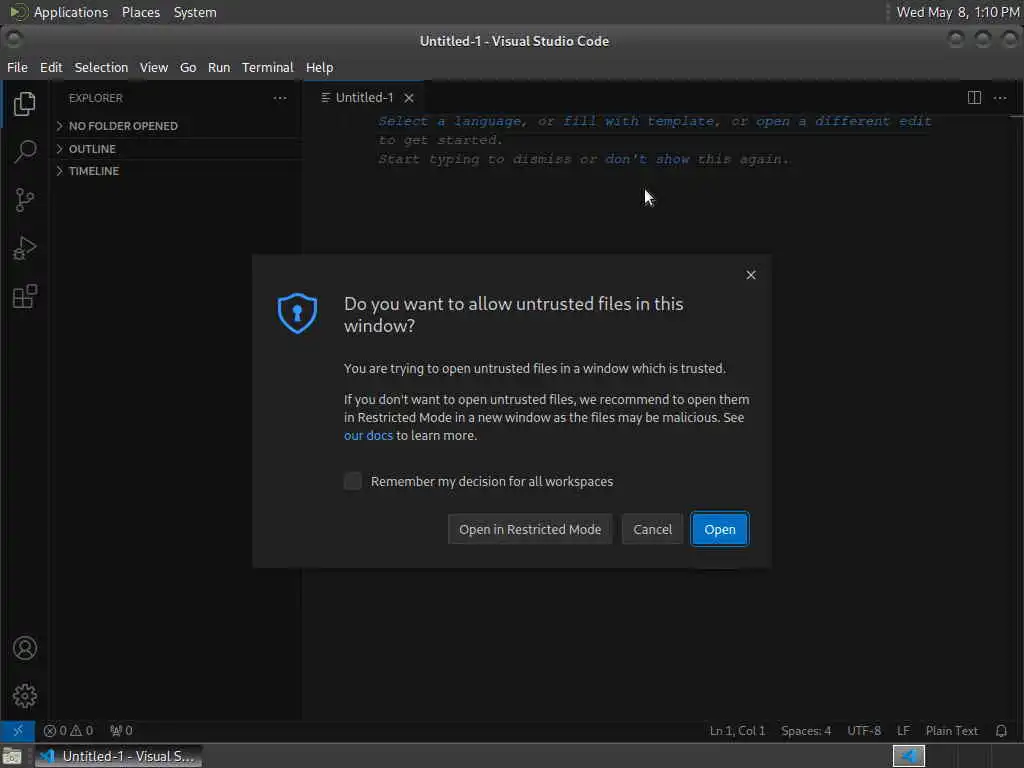
Task: Click 'fill with template' editor hint link
Action: click(x=640, y=121)
